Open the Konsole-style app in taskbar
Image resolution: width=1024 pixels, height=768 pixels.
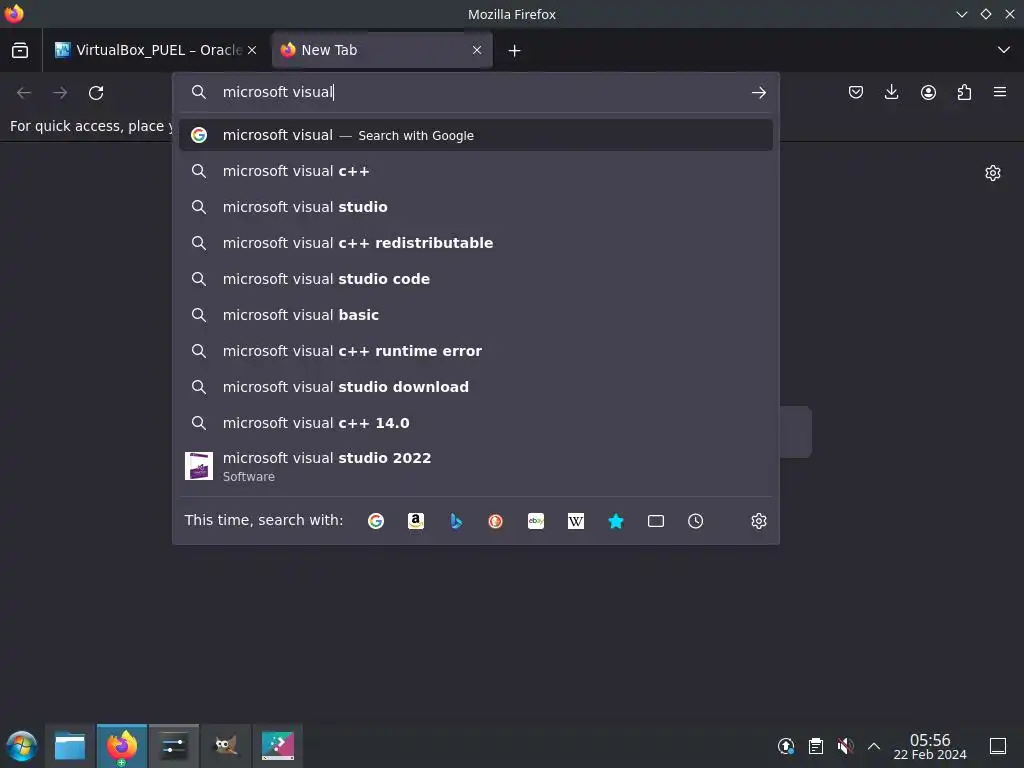pyautogui.click(x=278, y=746)
